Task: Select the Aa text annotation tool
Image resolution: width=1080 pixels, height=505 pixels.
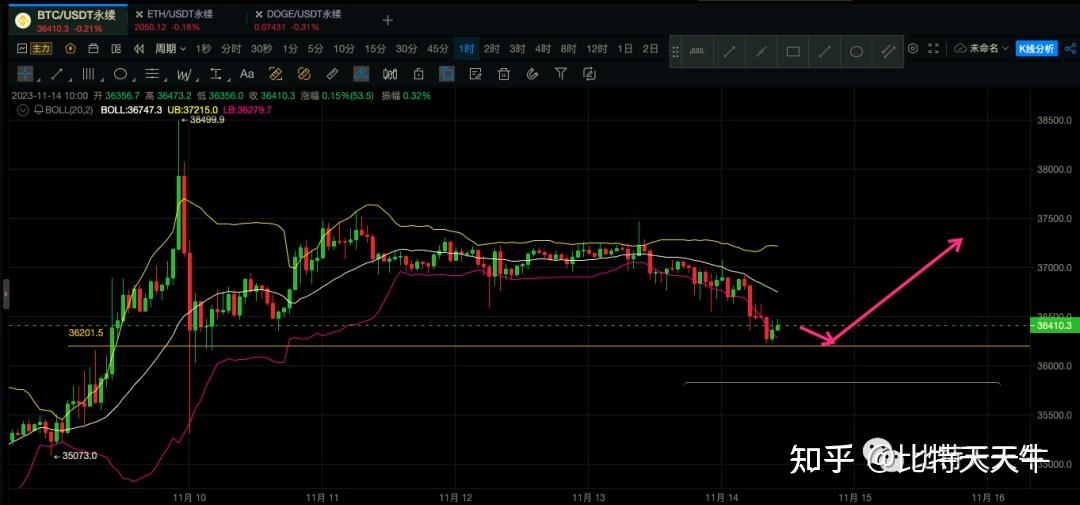Action: [247, 73]
